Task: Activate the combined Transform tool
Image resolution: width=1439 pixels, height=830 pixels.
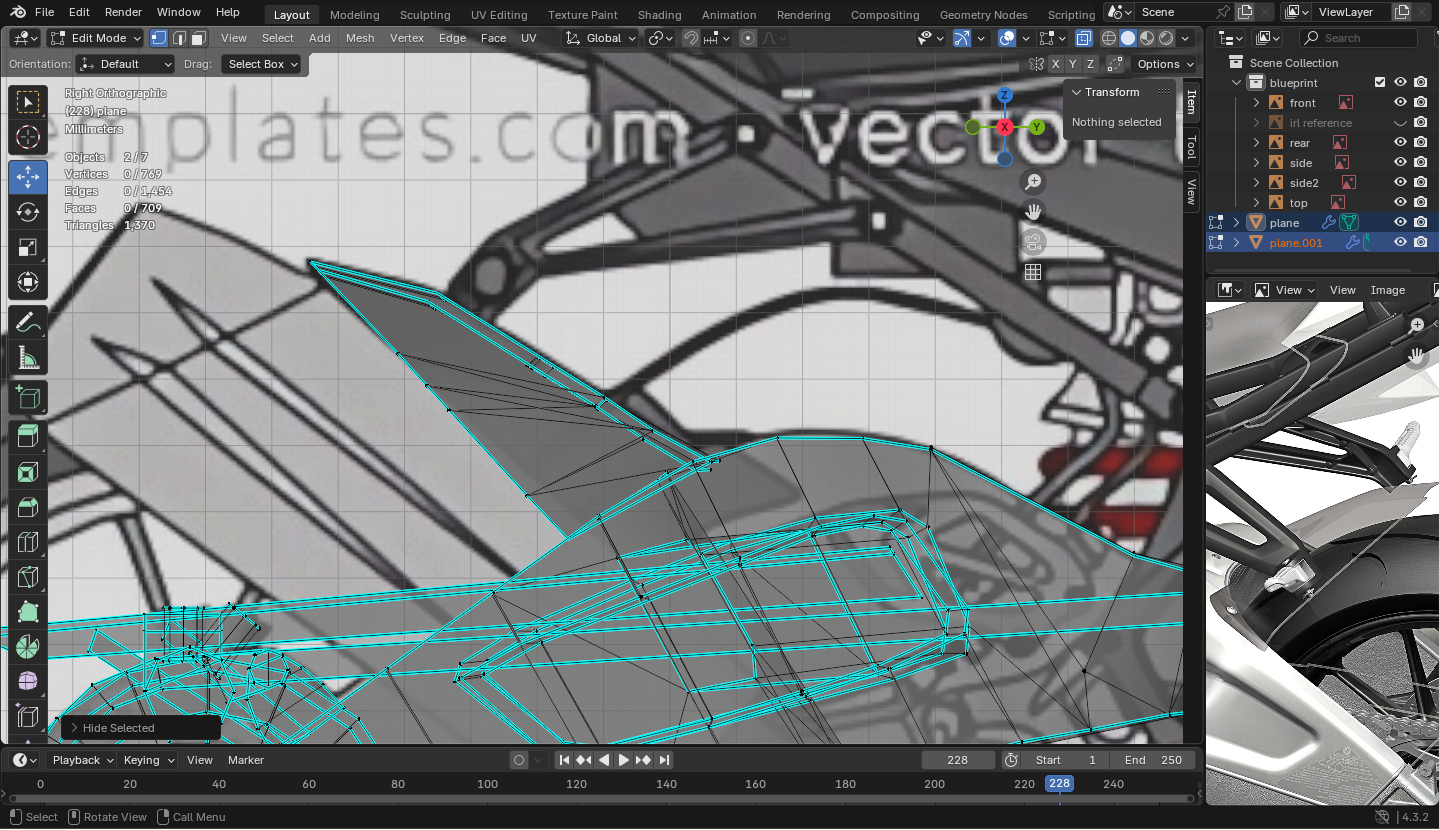Action: 28,283
